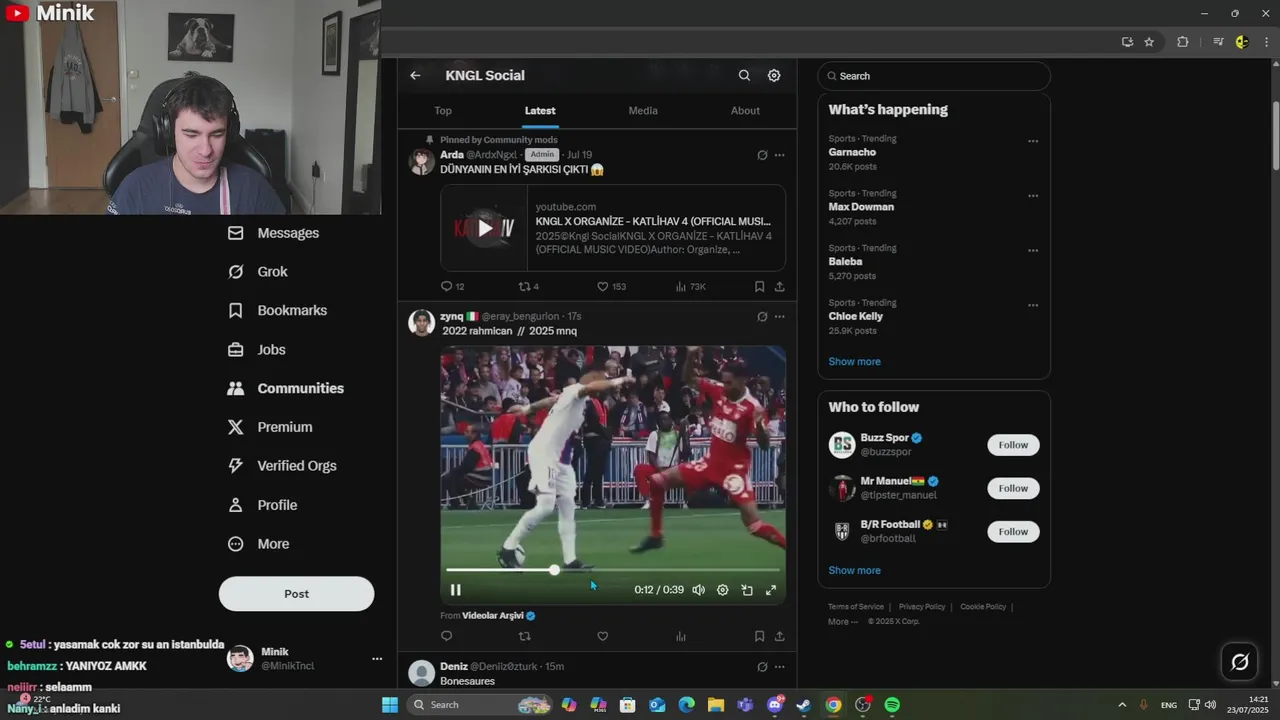The image size is (1280, 720).
Task: Show more under What's happening
Action: (854, 362)
